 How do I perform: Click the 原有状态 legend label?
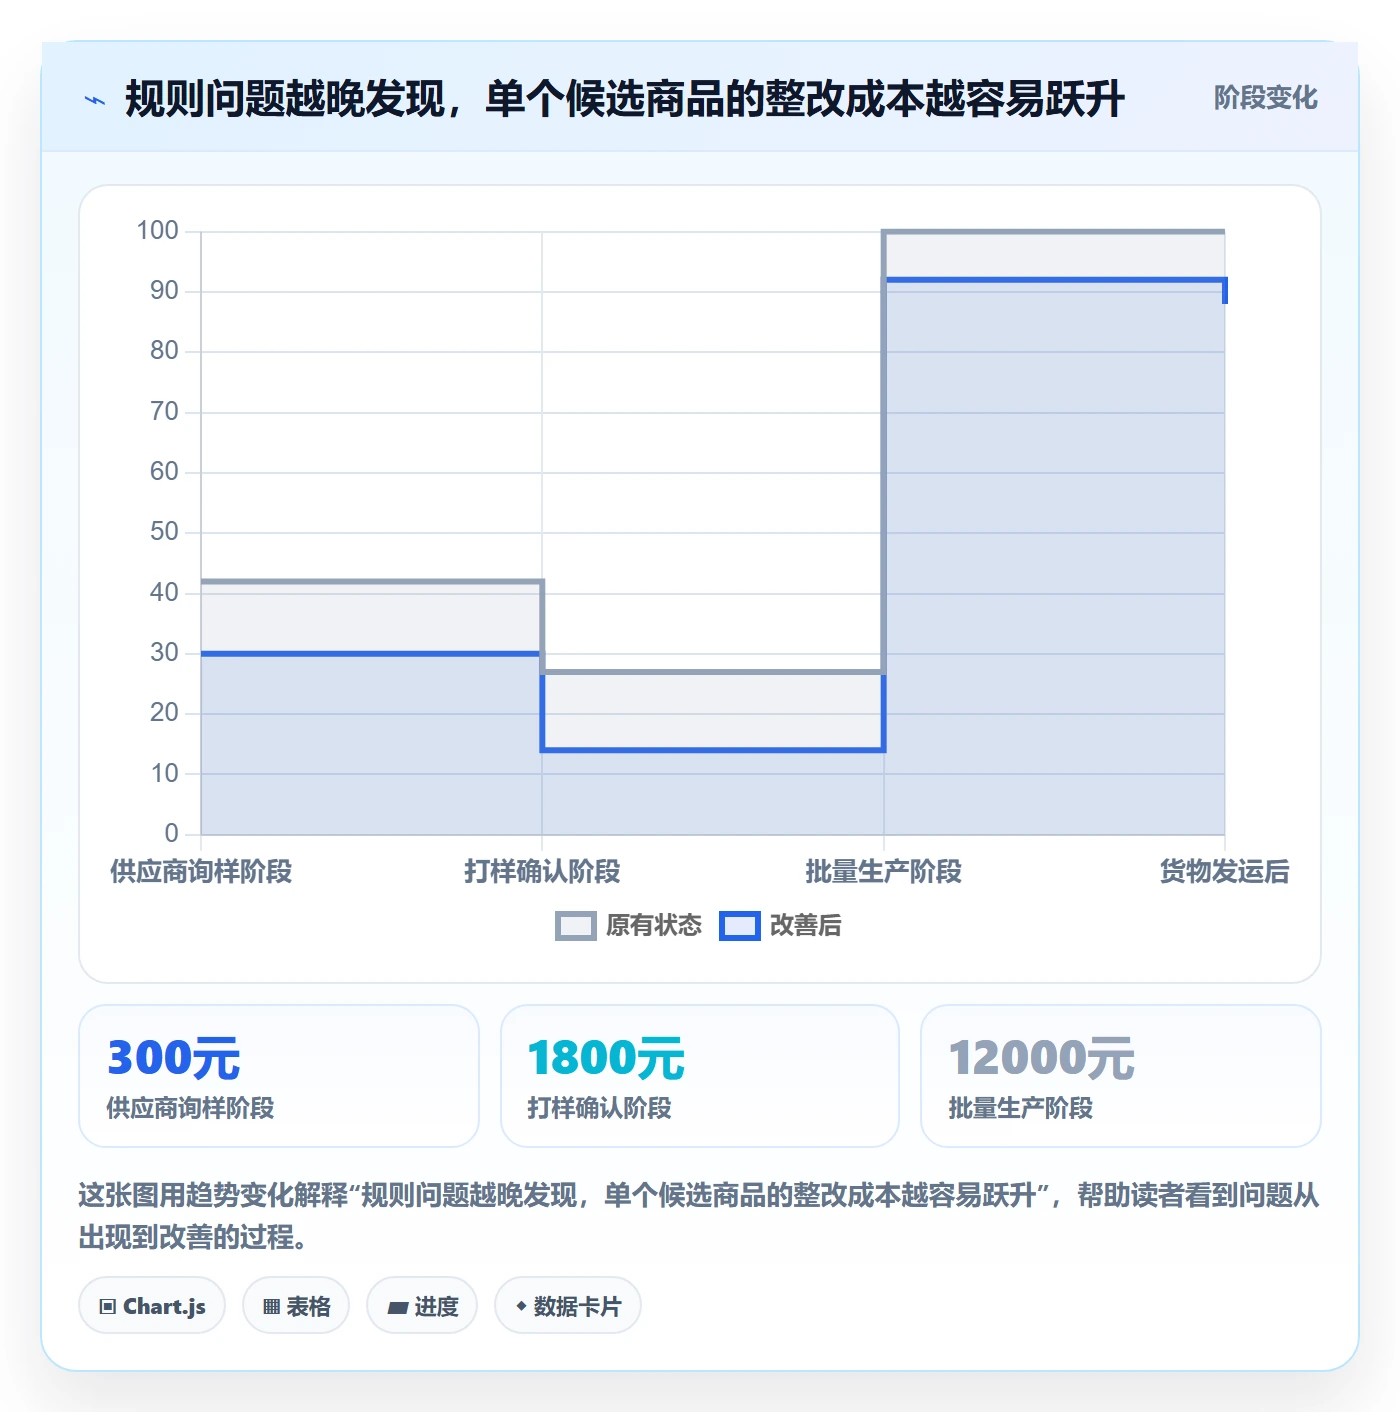654,926
